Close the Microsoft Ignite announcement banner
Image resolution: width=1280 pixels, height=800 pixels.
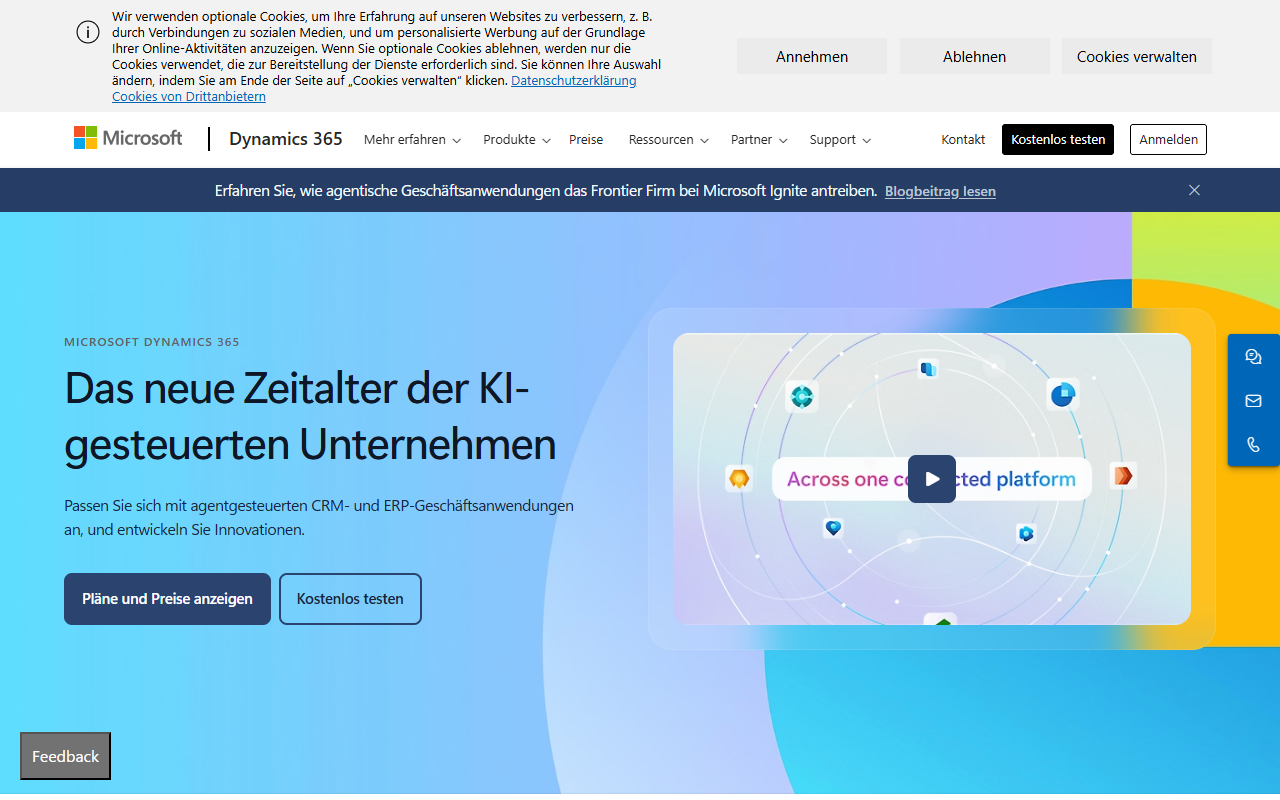point(1194,190)
